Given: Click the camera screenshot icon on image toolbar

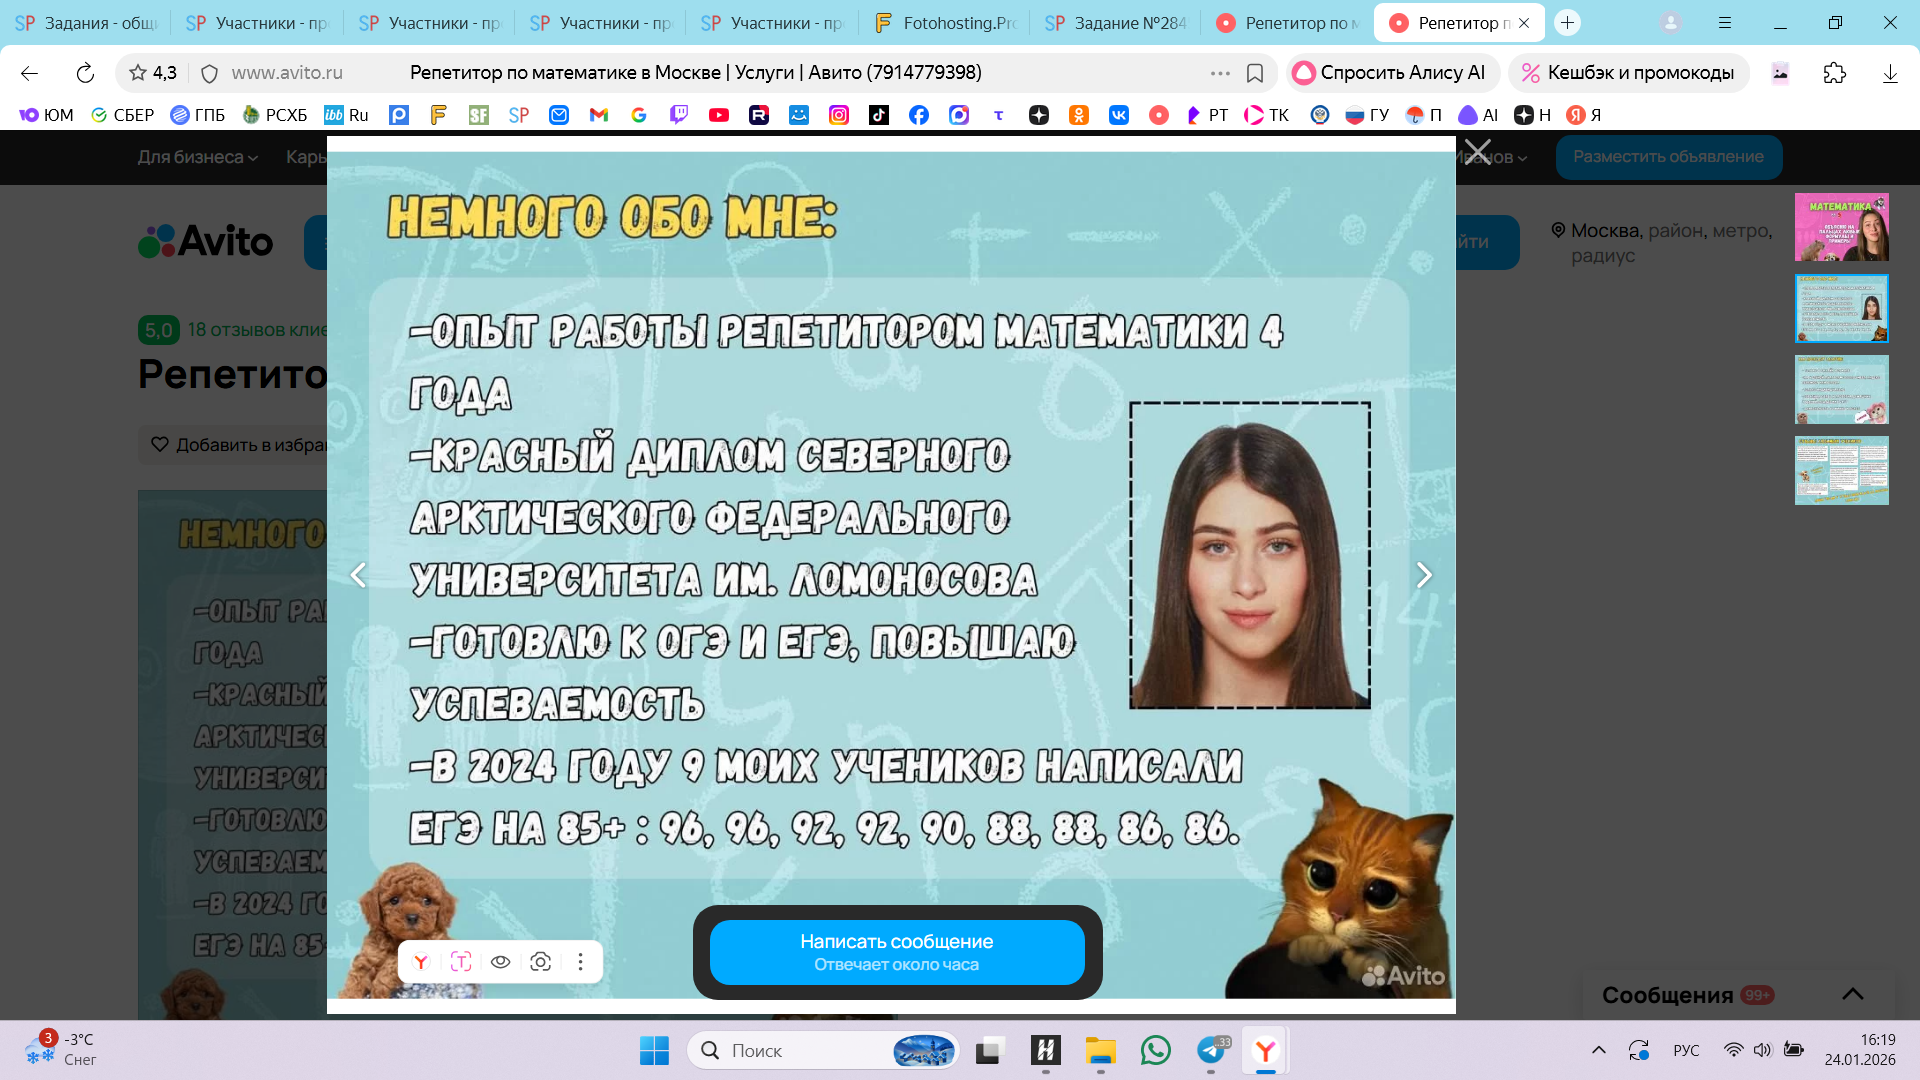Looking at the screenshot, I should pyautogui.click(x=541, y=962).
